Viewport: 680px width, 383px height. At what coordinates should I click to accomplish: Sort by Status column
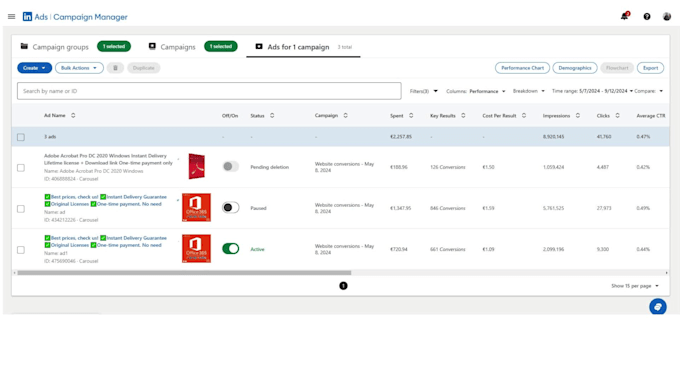point(272,115)
